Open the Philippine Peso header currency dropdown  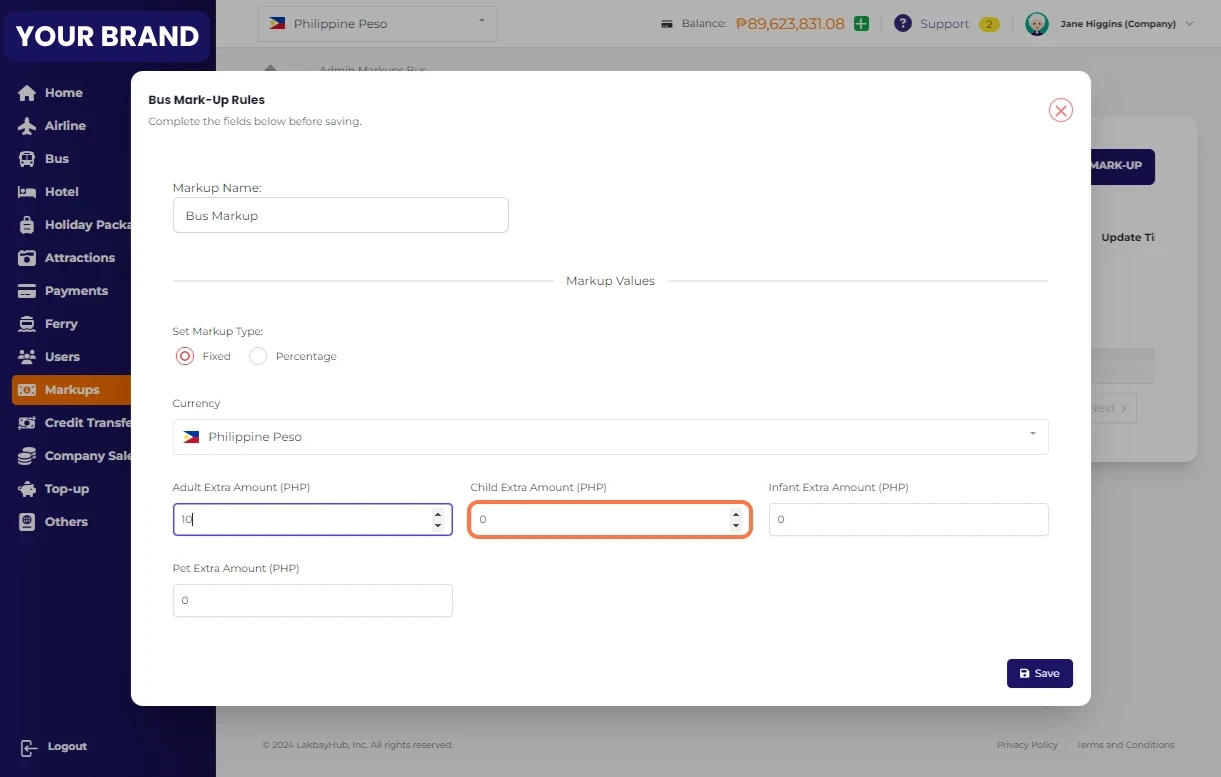pos(377,24)
